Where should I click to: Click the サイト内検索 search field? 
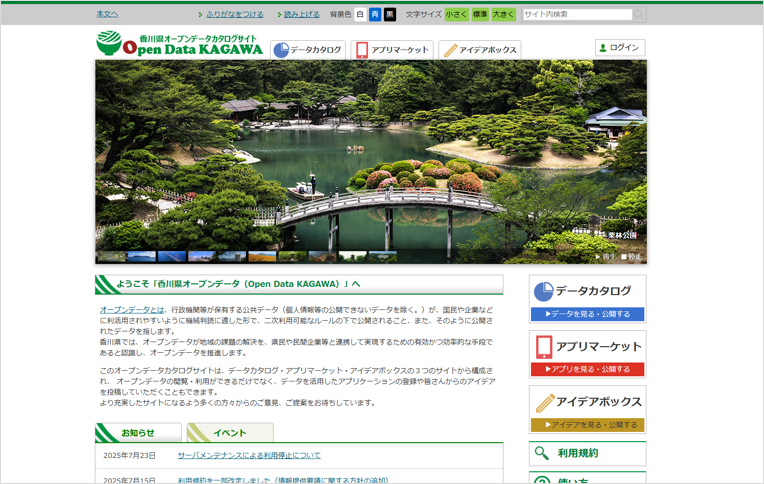pos(577,15)
